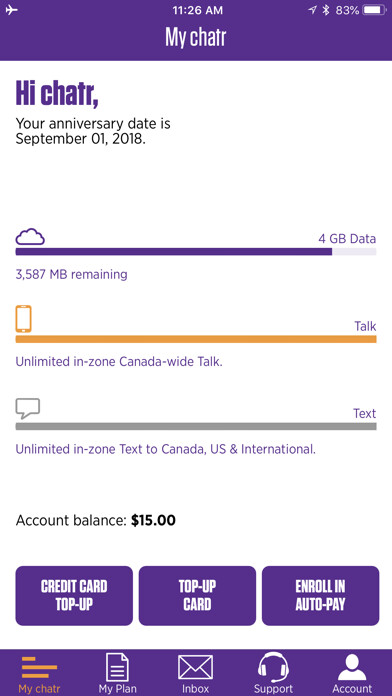Tap the 3,587 MB remaining text
This screenshot has width=392, height=696.
coord(71,274)
